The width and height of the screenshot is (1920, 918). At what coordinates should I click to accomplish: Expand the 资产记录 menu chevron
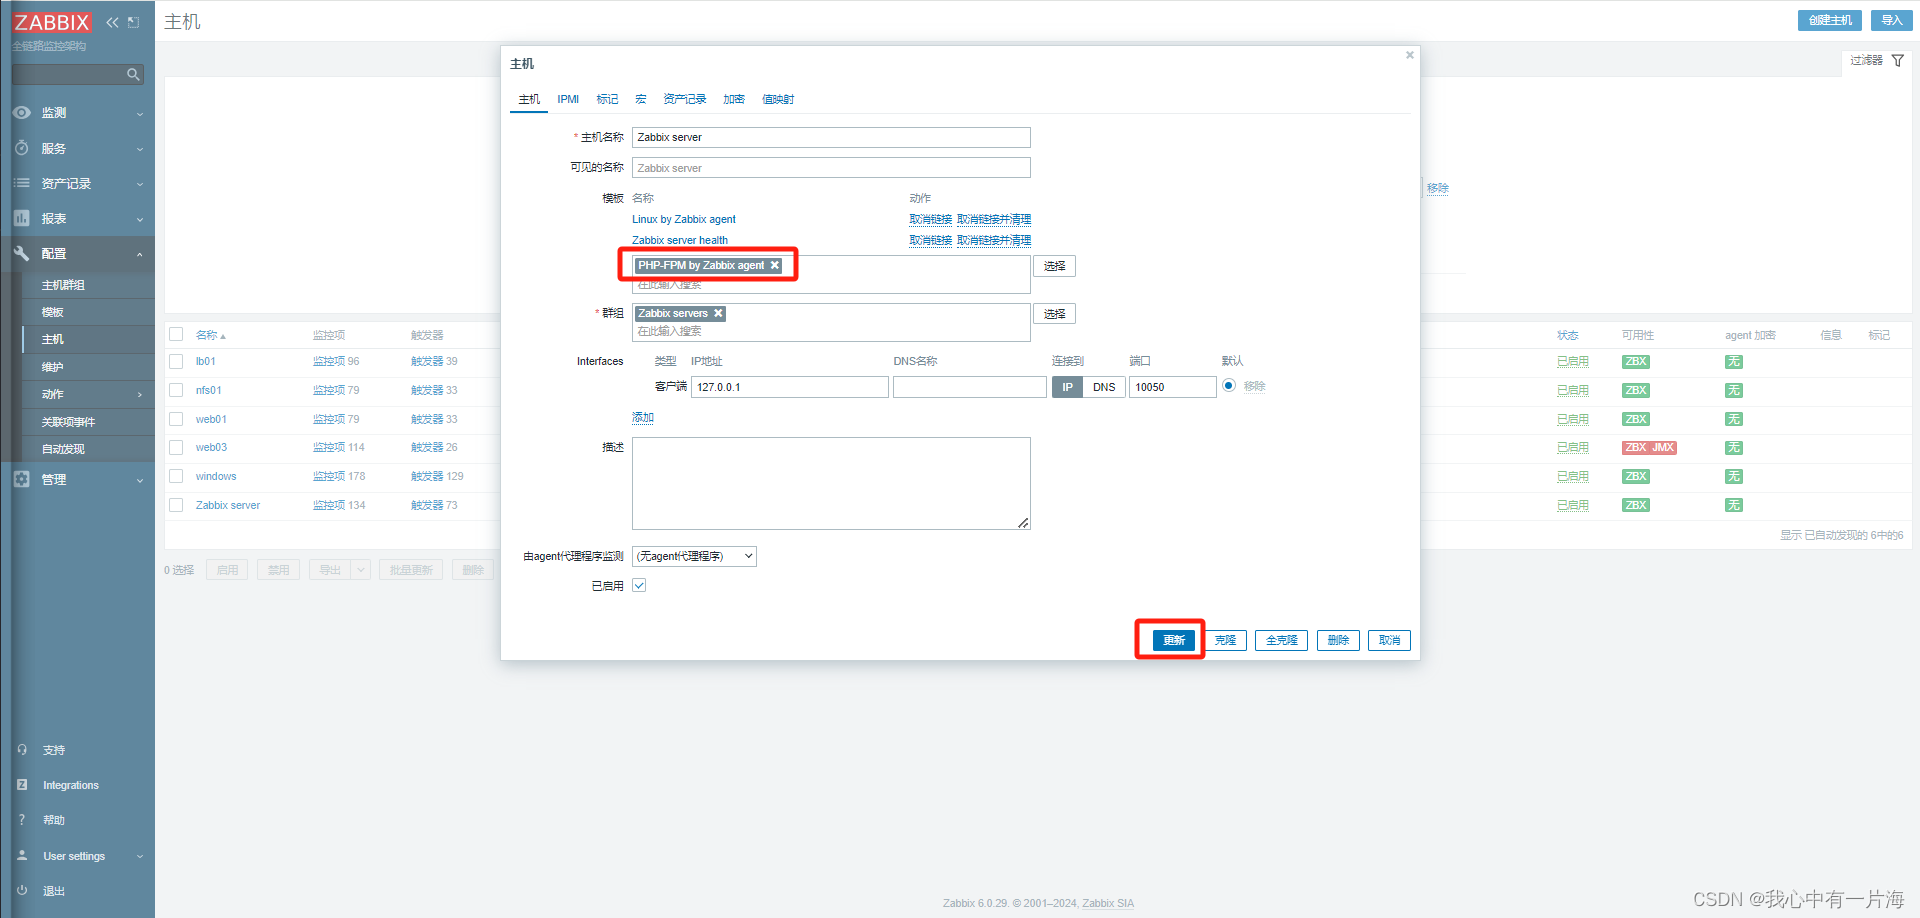click(140, 184)
